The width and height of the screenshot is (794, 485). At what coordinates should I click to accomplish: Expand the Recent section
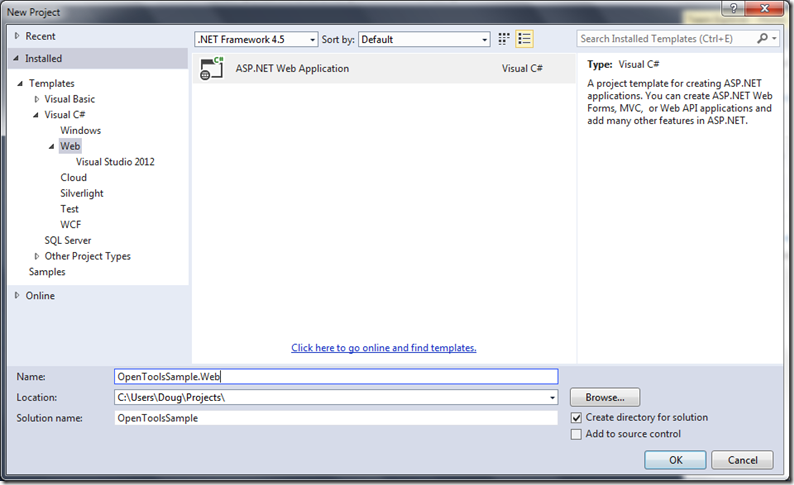pos(17,36)
